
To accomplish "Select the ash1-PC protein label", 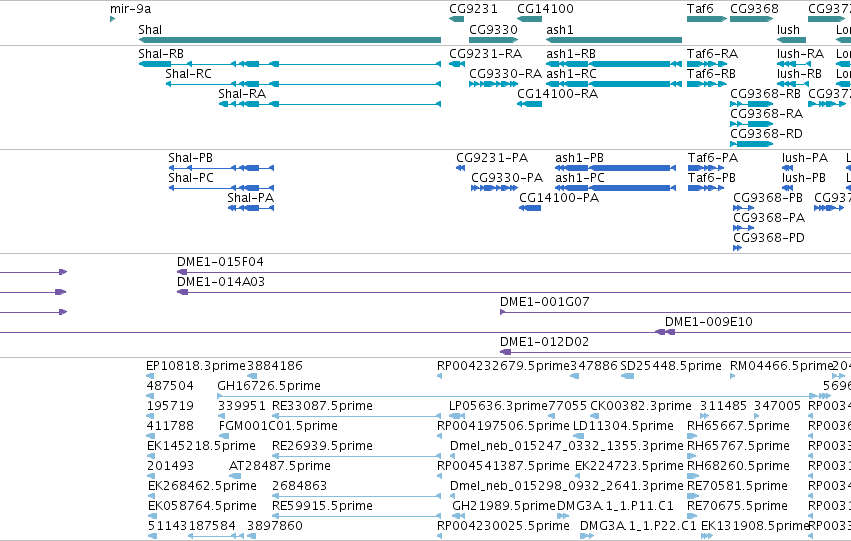I will [x=580, y=178].
